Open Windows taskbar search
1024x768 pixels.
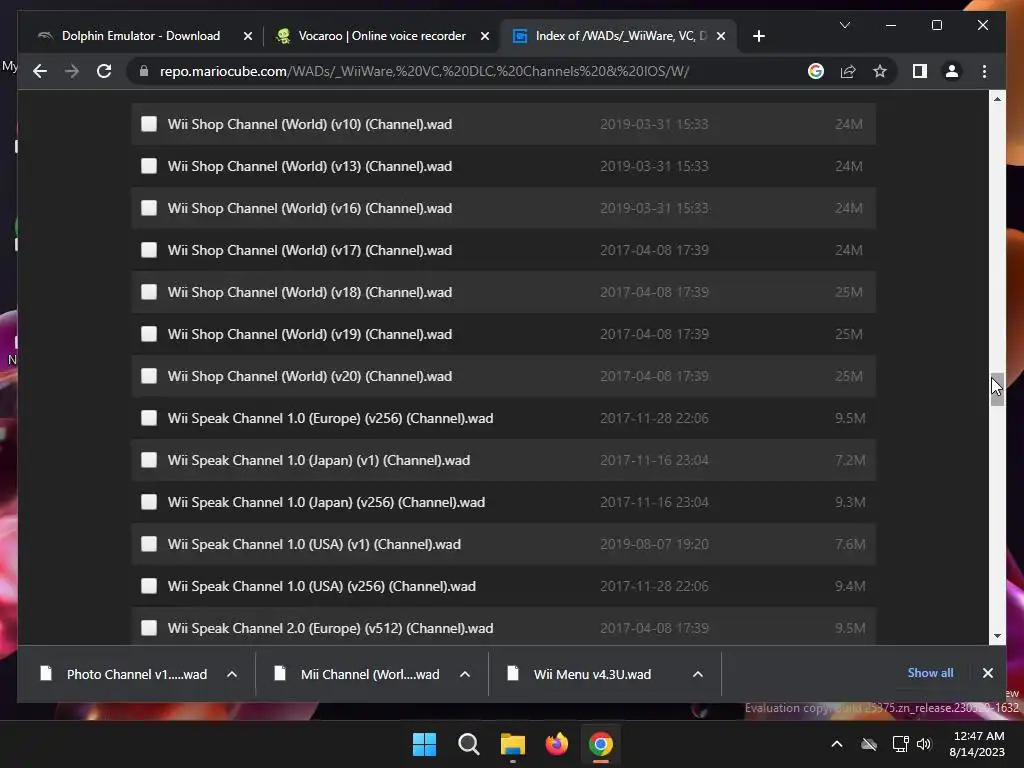468,744
